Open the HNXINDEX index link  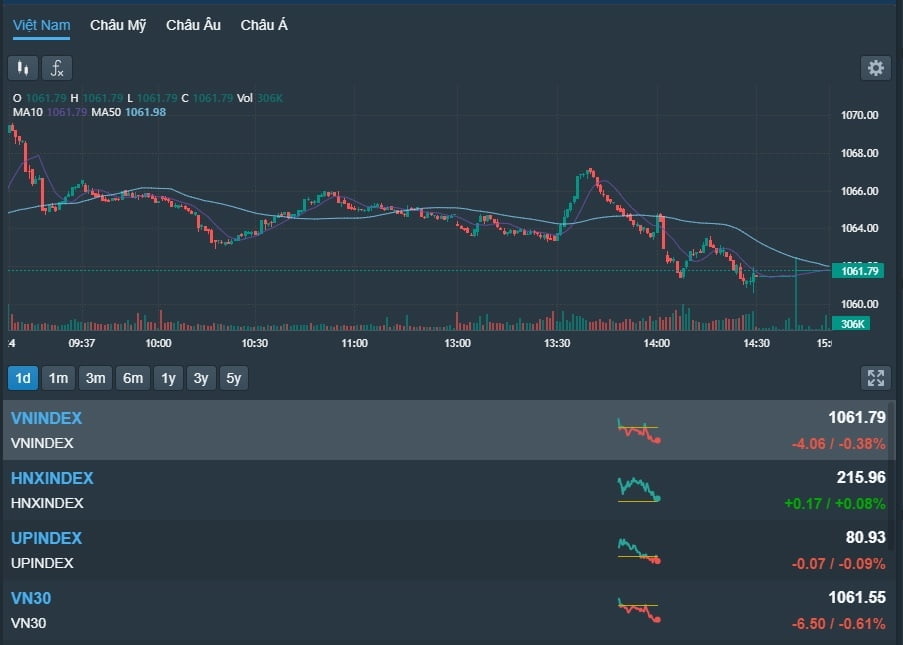click(x=52, y=478)
